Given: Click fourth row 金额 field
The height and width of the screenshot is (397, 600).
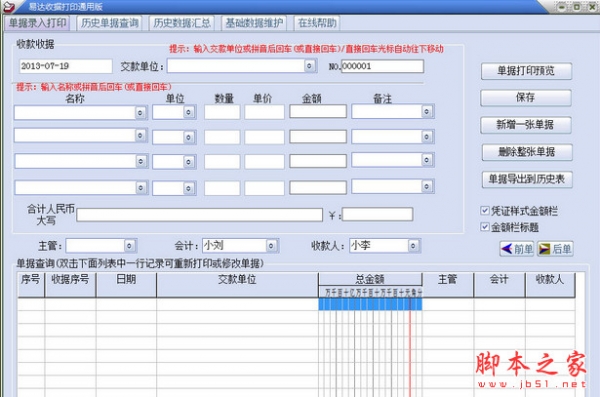Looking at the screenshot, I should click(x=318, y=188).
